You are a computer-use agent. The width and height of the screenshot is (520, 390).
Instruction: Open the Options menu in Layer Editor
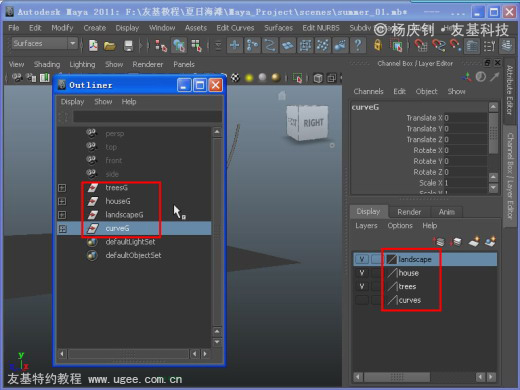(400, 226)
